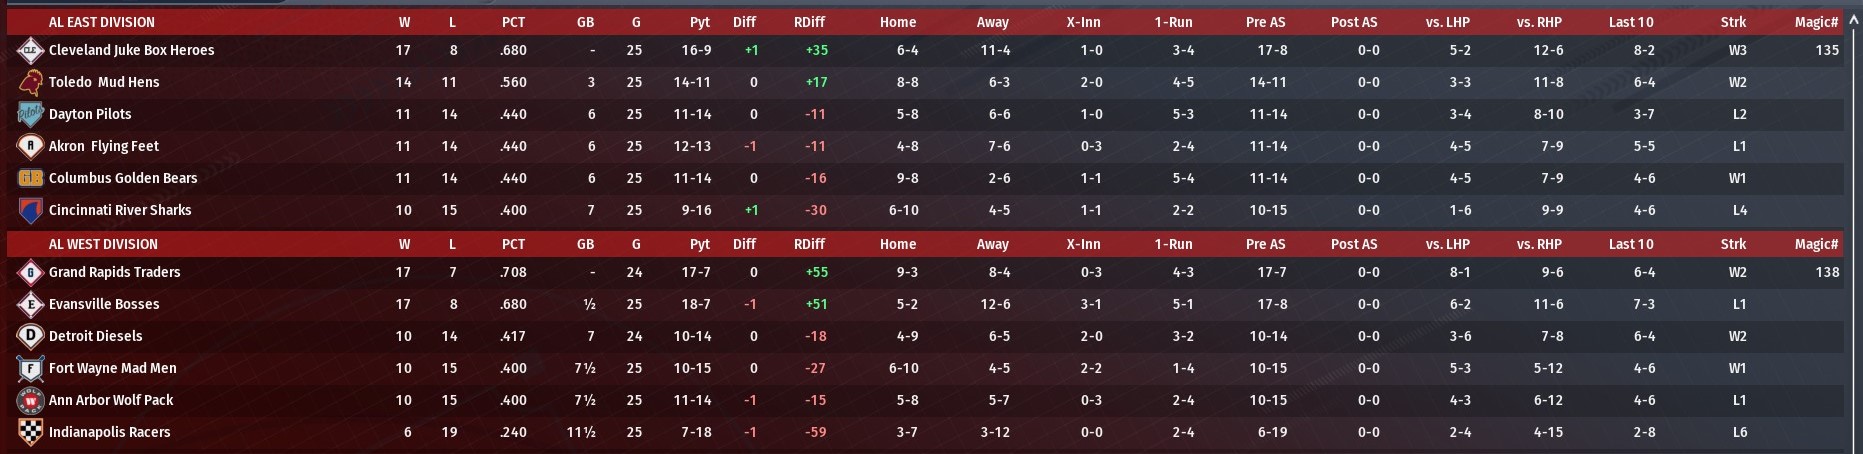Sort AL East by RDiff column

[809, 22]
